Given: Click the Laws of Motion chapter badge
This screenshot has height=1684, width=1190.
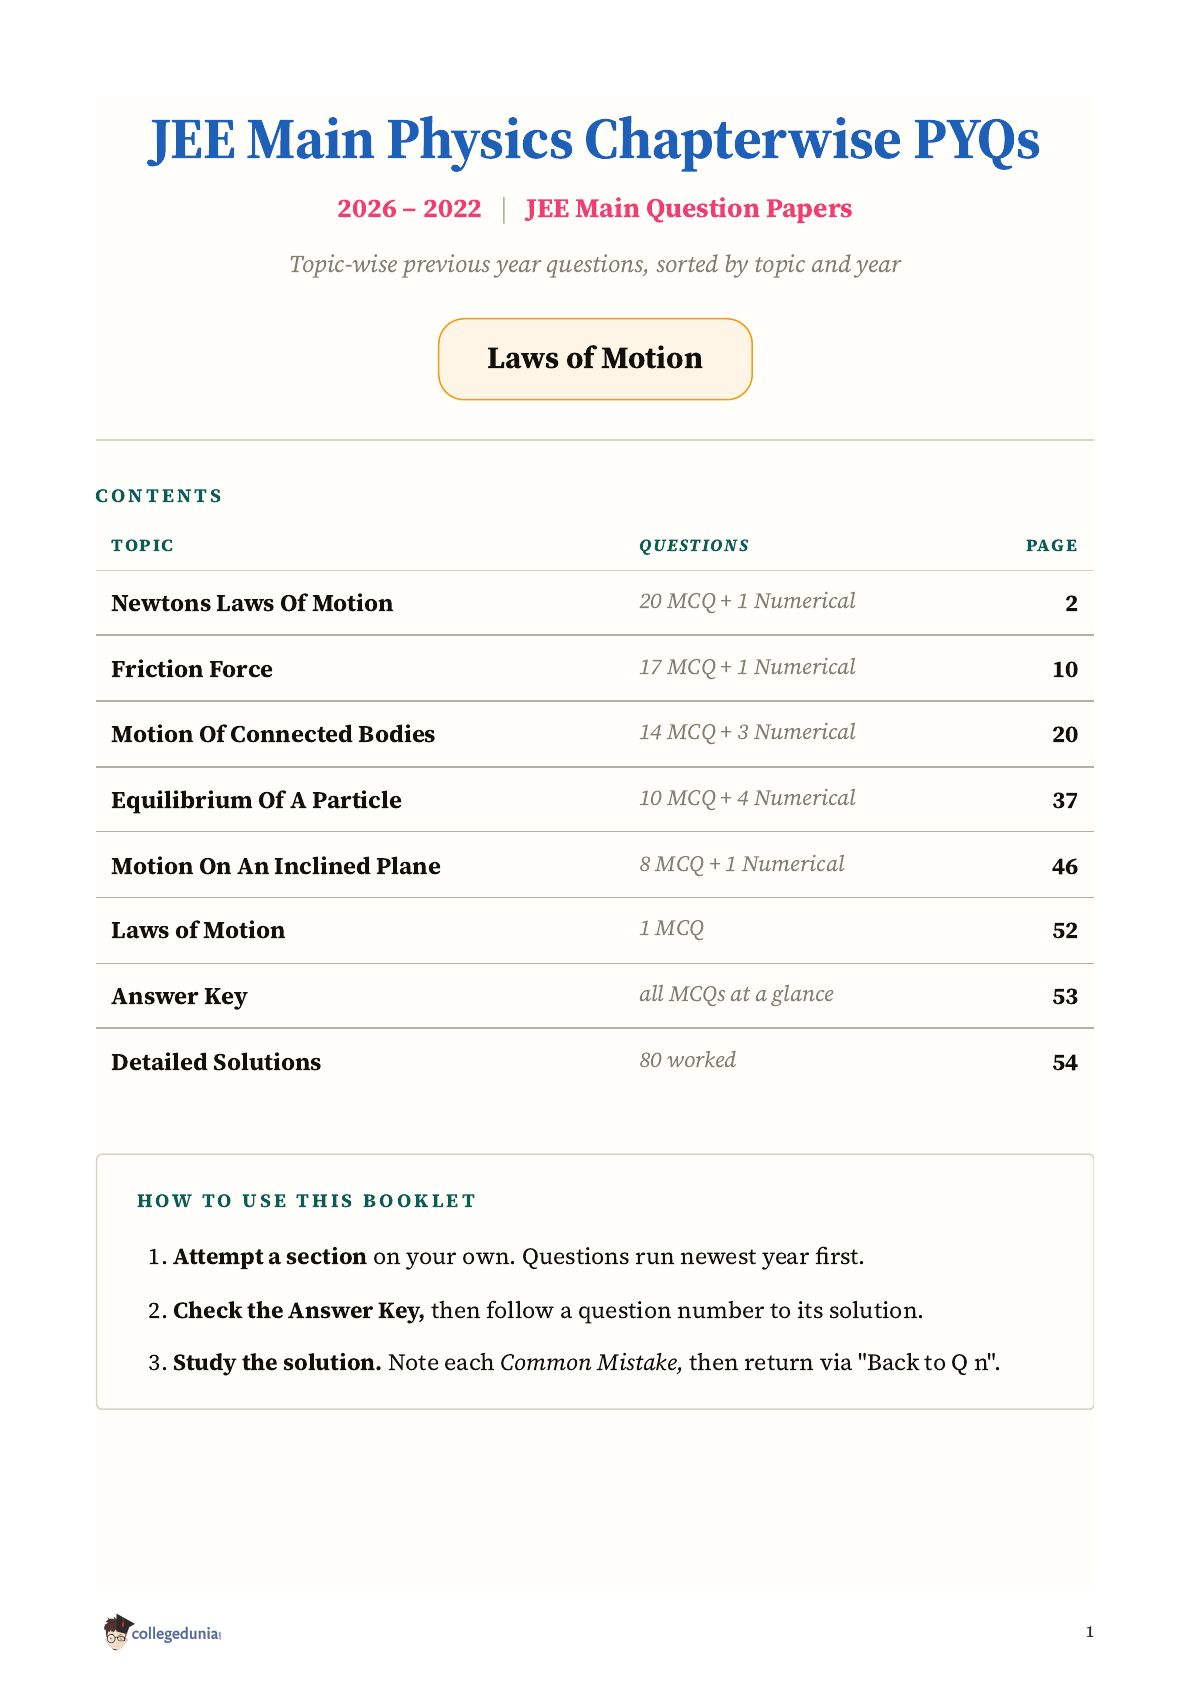Looking at the screenshot, I should [x=595, y=359].
